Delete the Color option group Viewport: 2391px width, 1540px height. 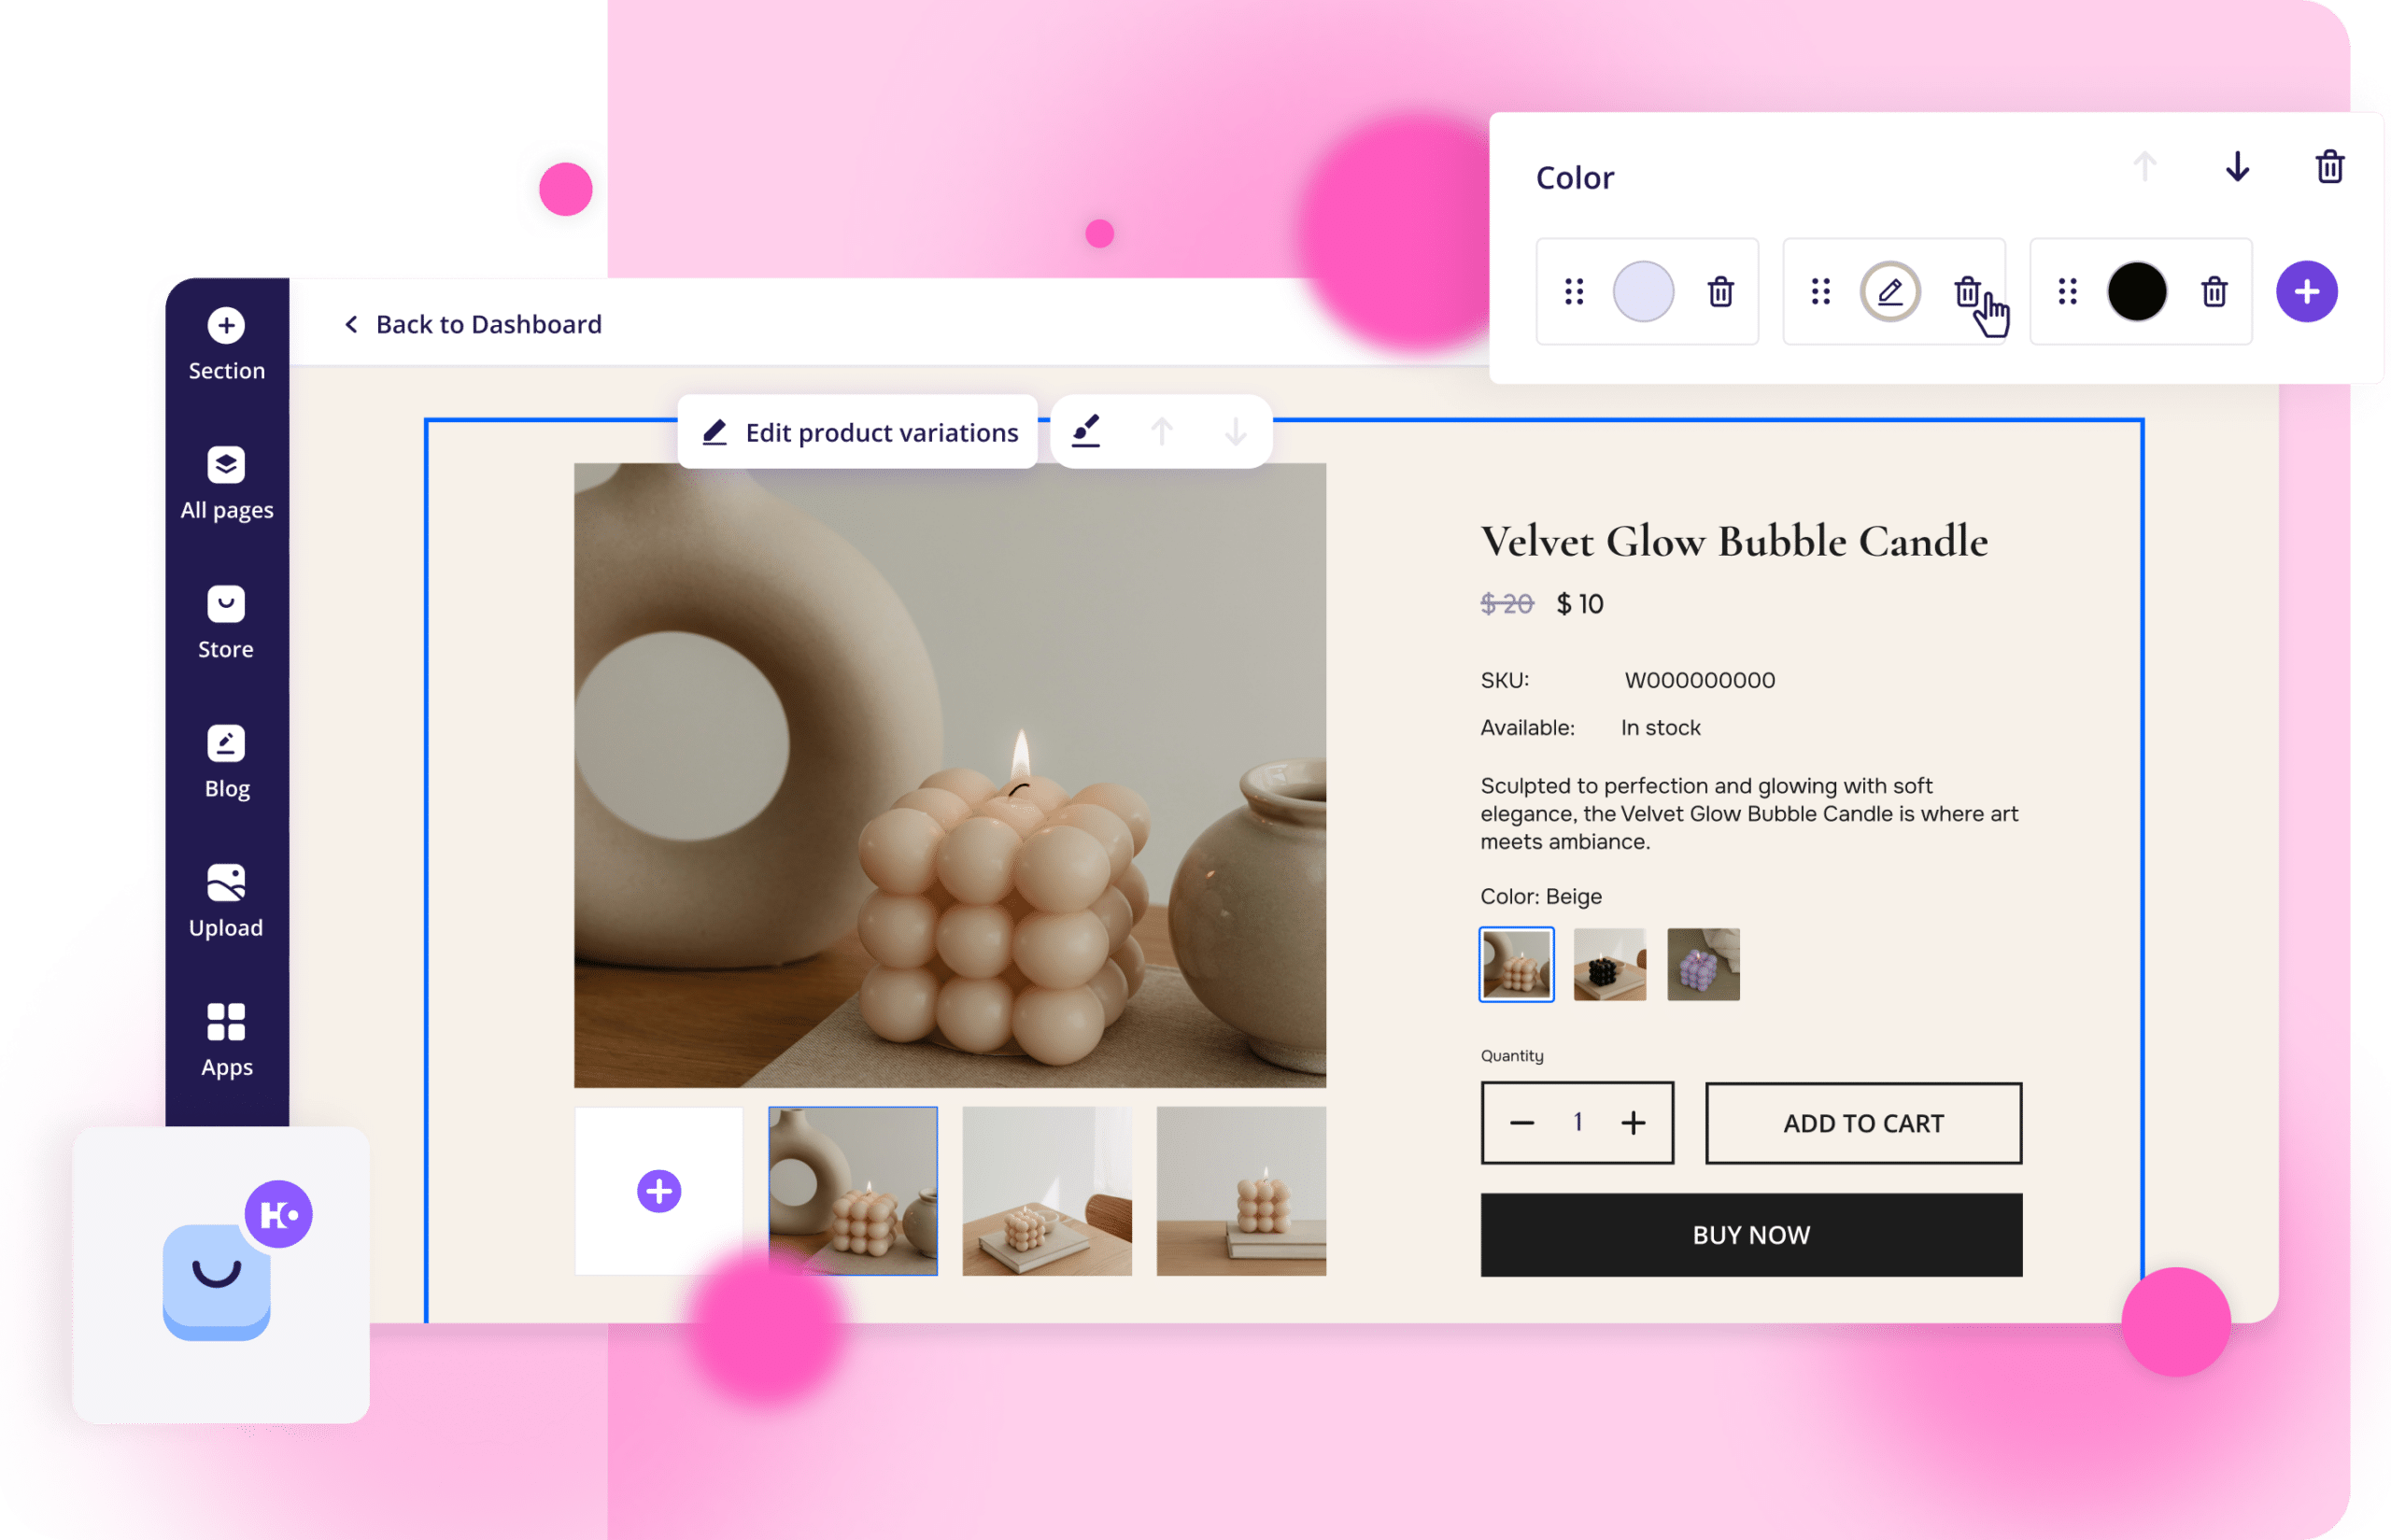(x=2330, y=167)
